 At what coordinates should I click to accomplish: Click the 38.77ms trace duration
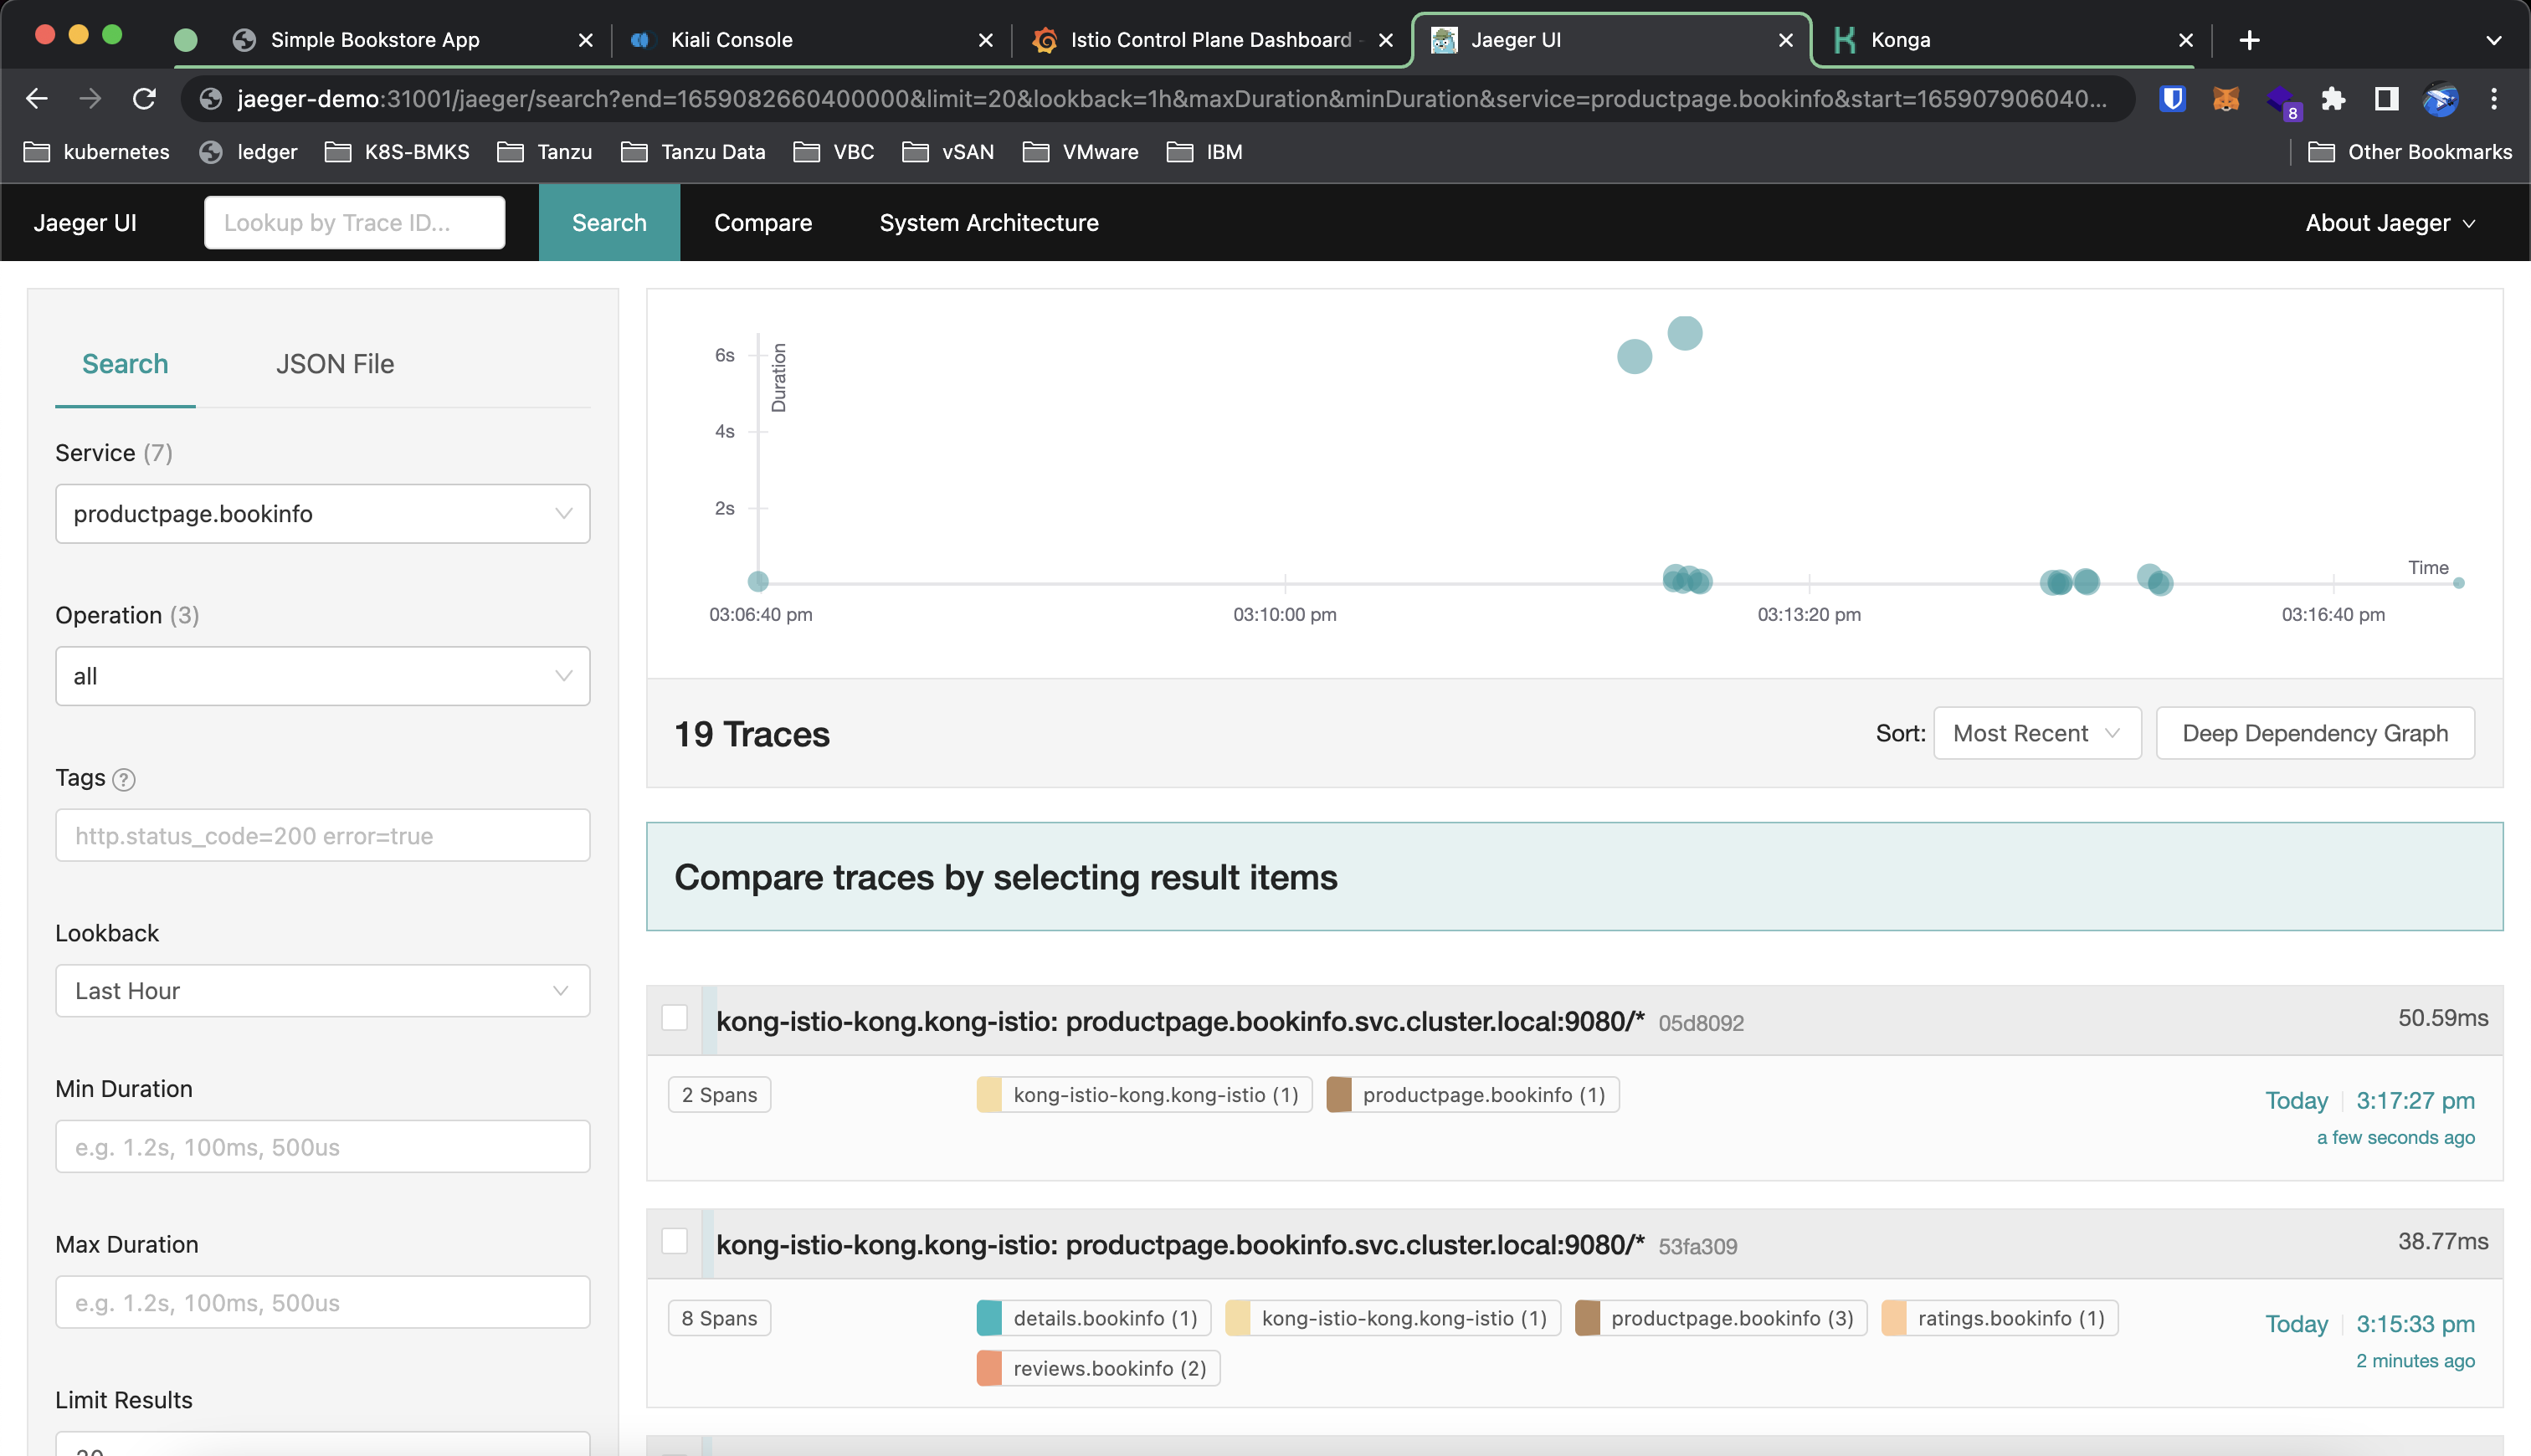(x=2443, y=1241)
